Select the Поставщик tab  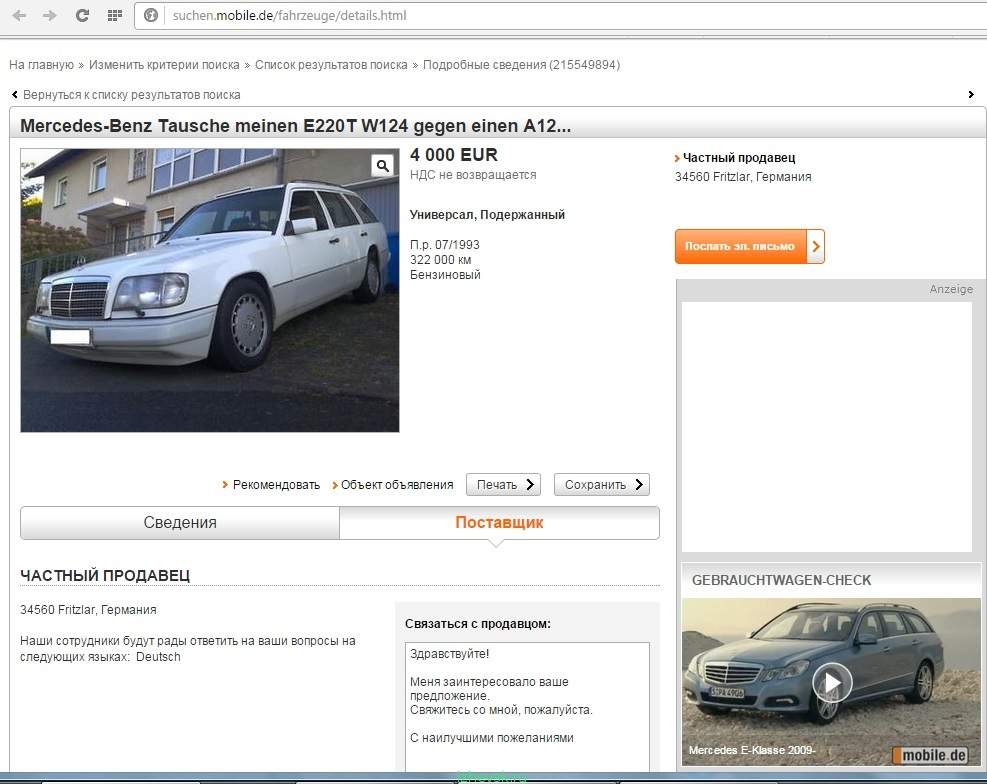(499, 523)
